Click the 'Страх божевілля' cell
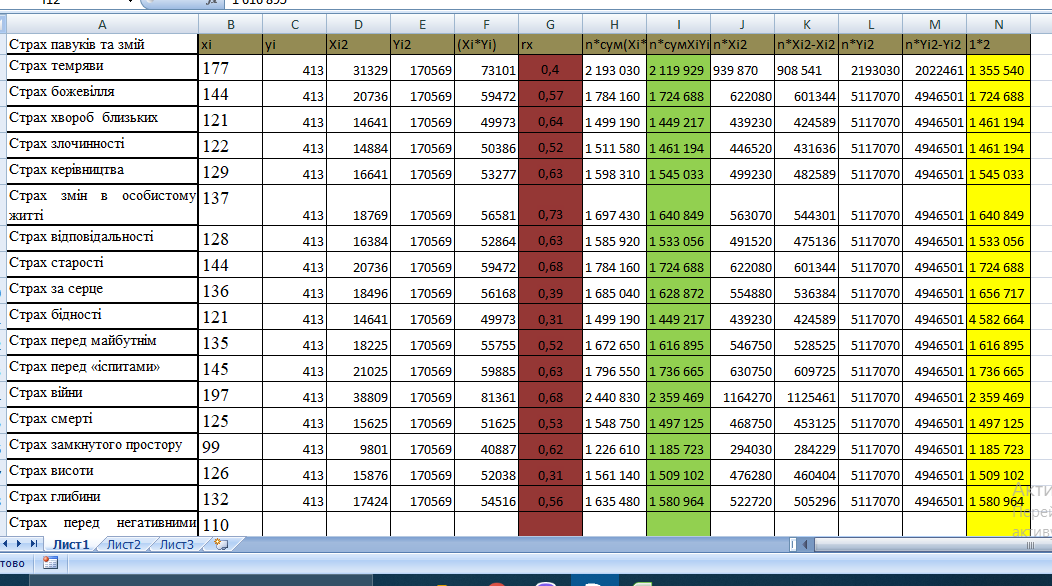The height and width of the screenshot is (586, 1052). (x=102, y=93)
